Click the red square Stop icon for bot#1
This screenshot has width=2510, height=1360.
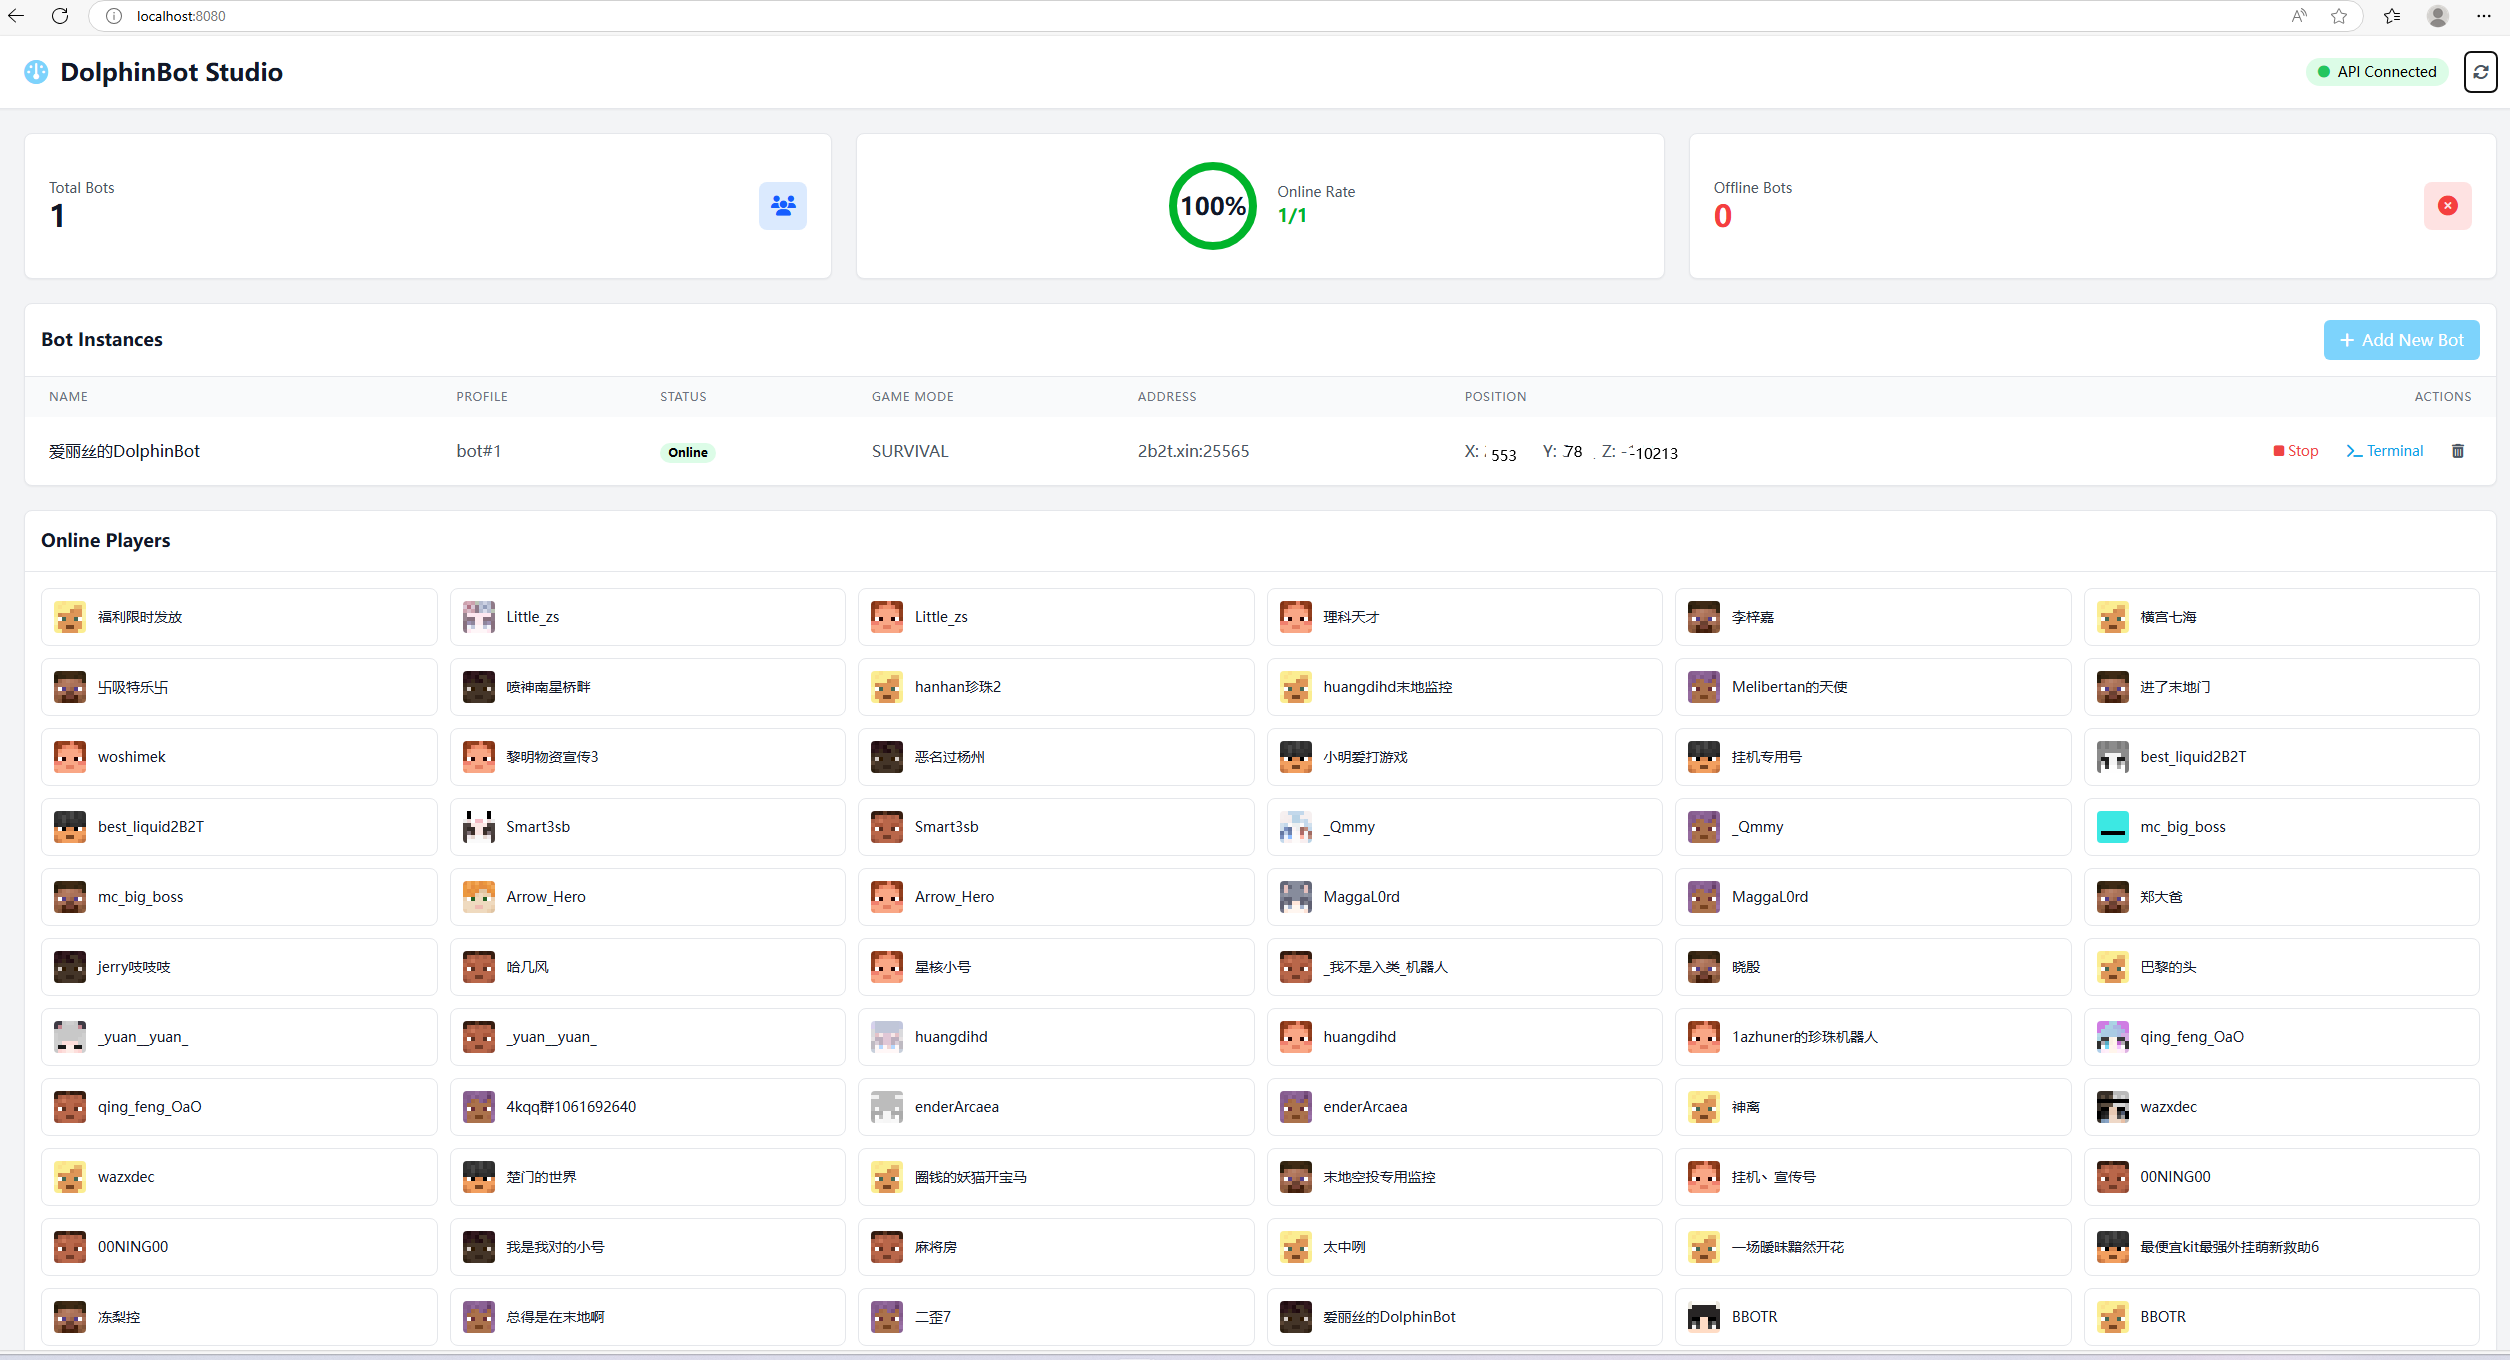click(2281, 451)
